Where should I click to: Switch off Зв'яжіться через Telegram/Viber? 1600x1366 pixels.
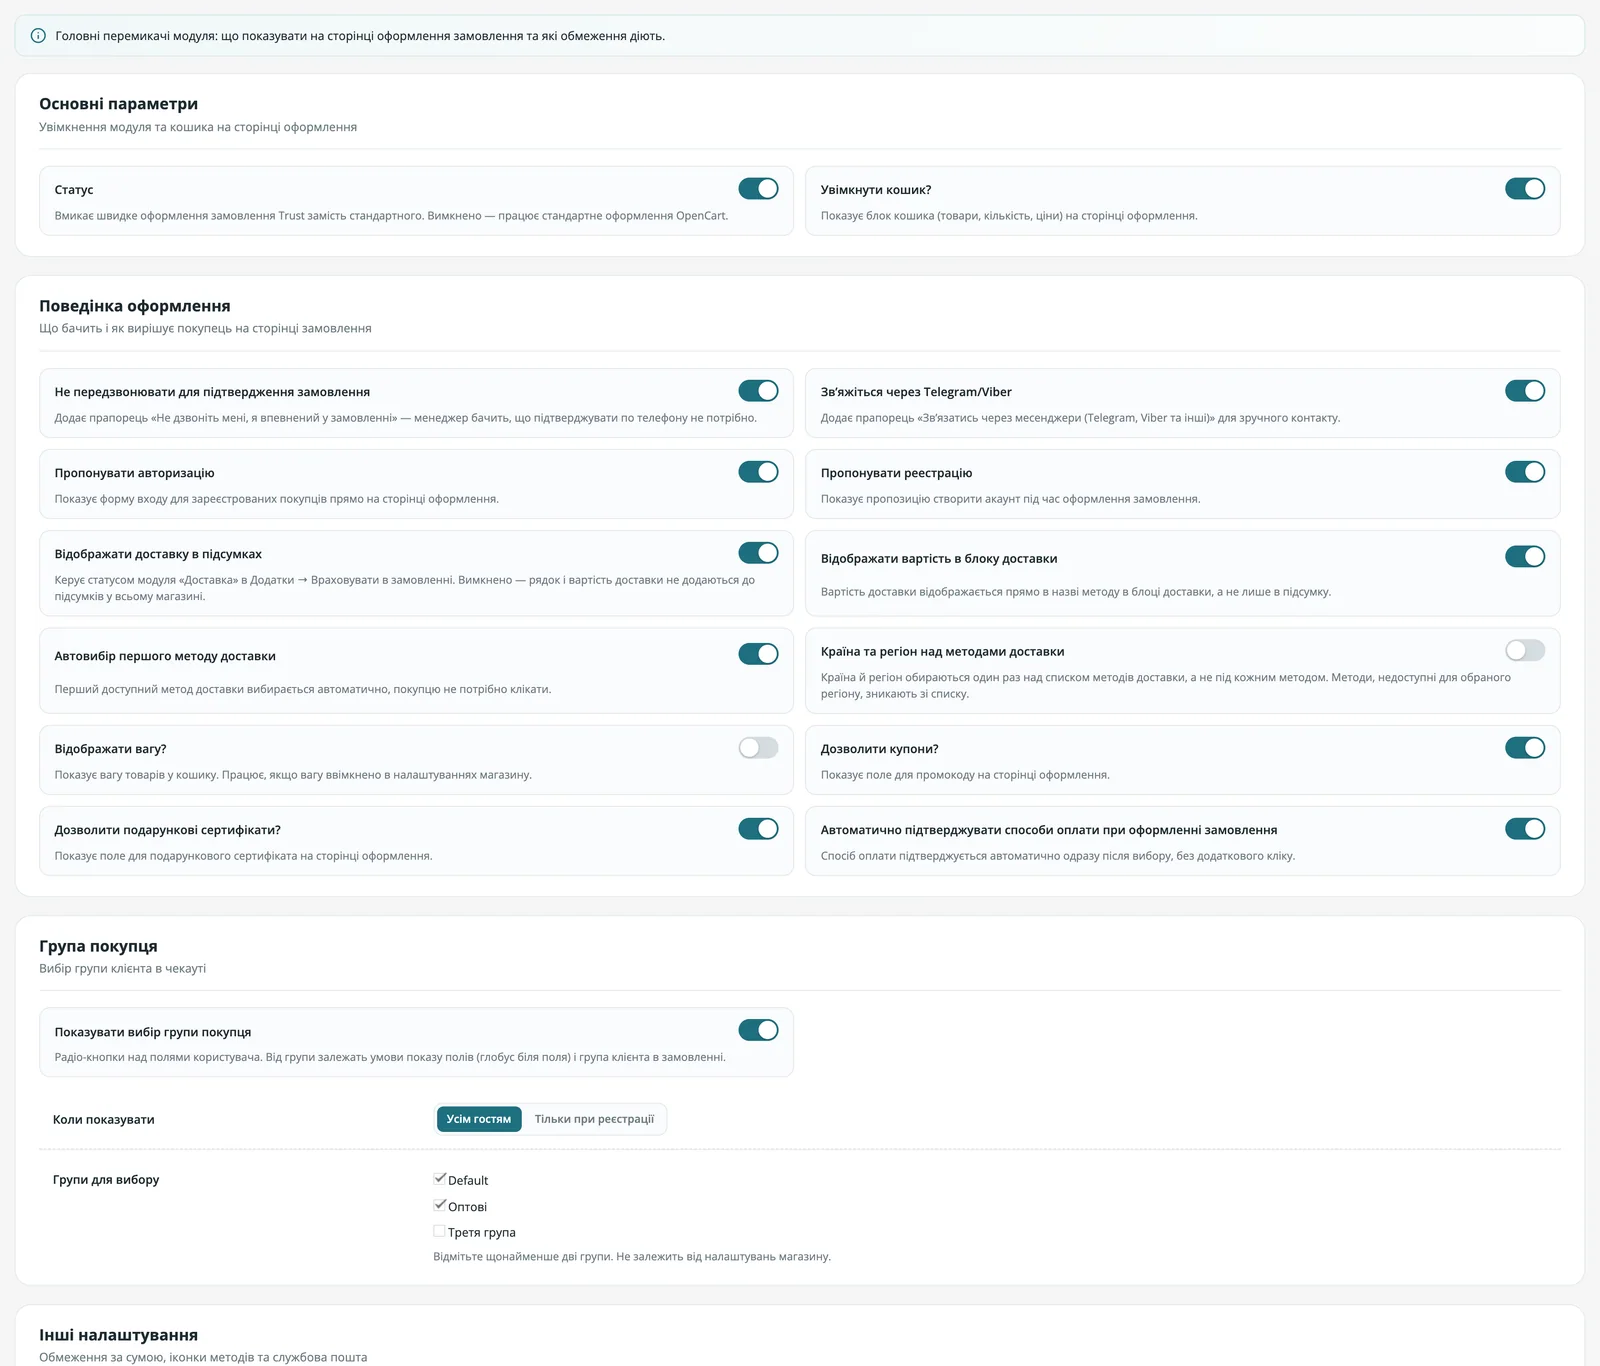coord(1525,391)
